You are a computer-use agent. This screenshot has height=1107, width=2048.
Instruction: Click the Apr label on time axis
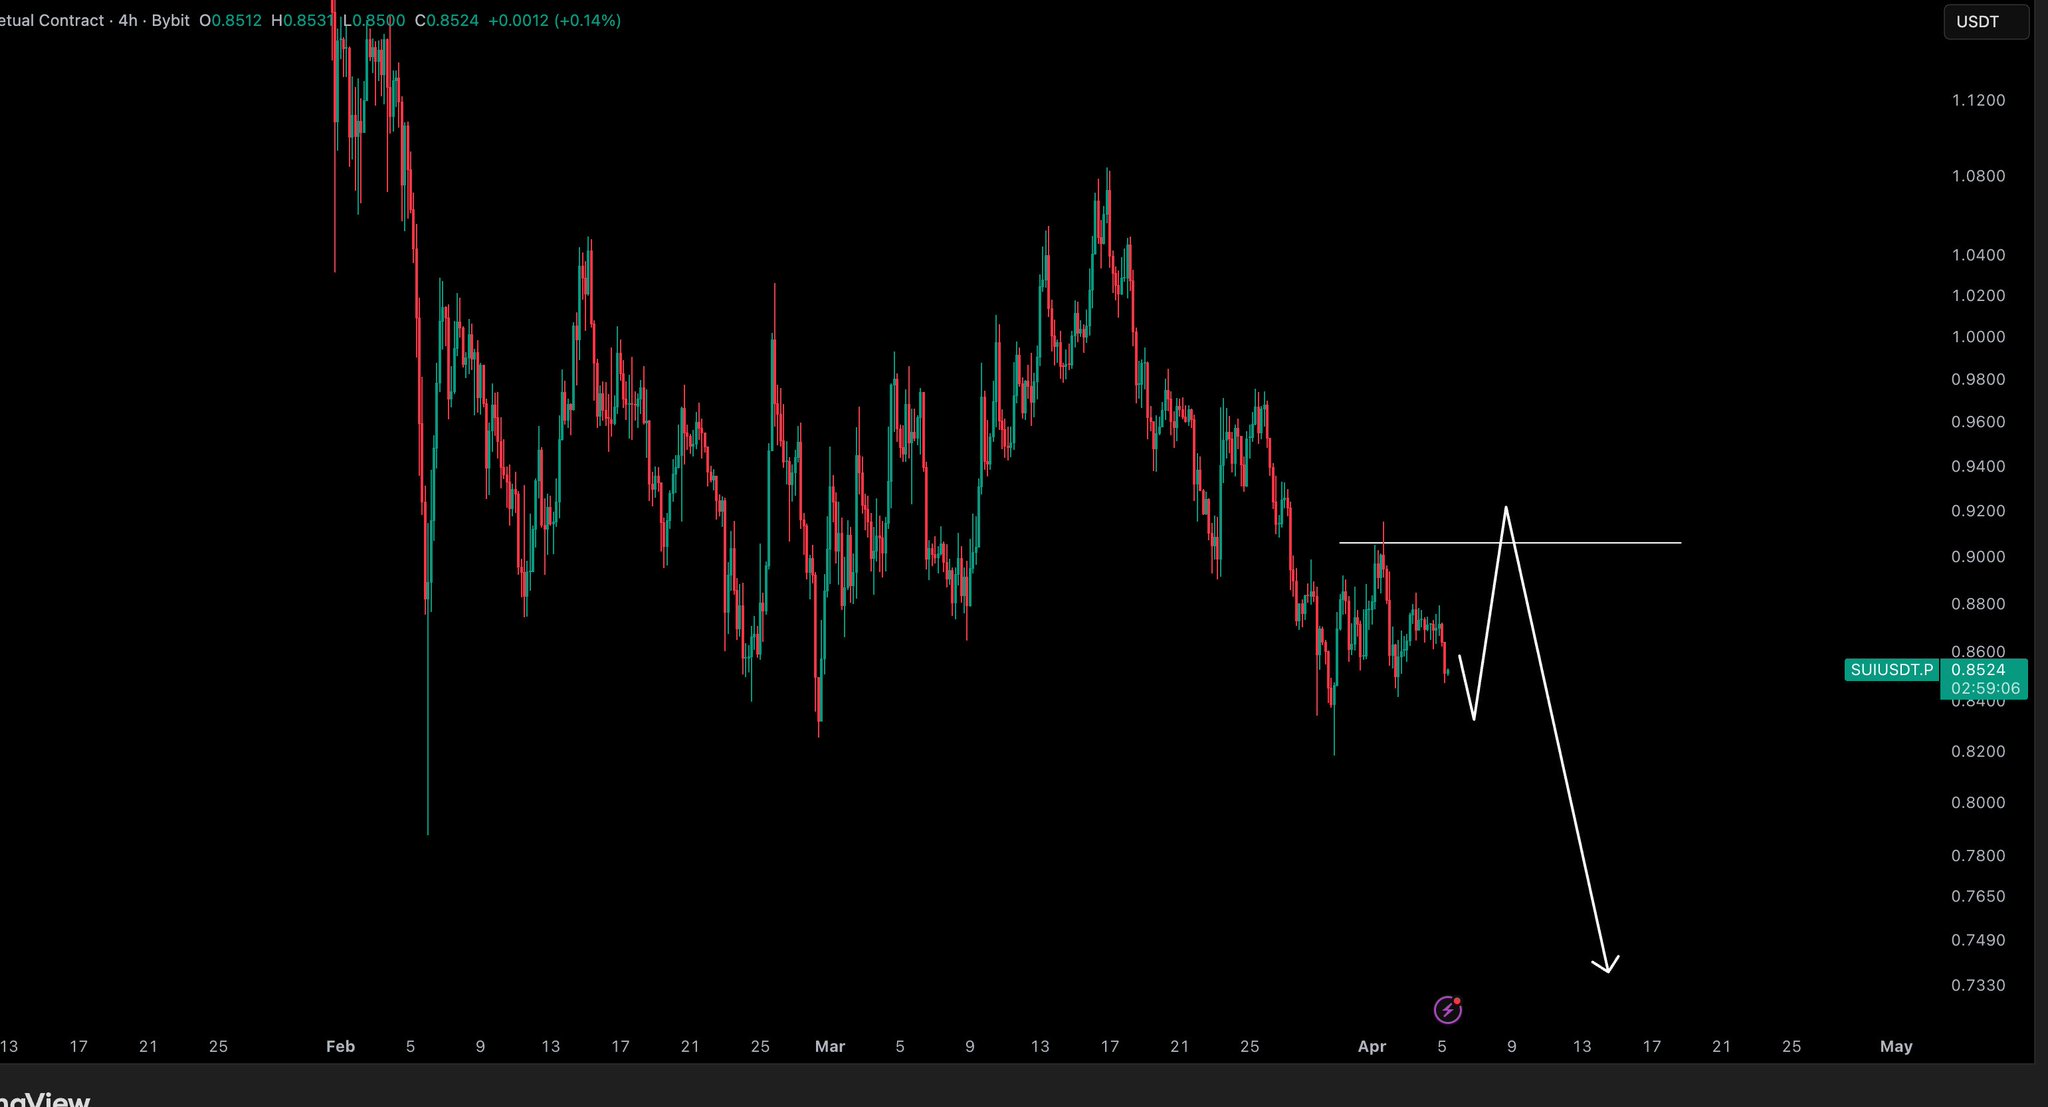point(1371,1046)
